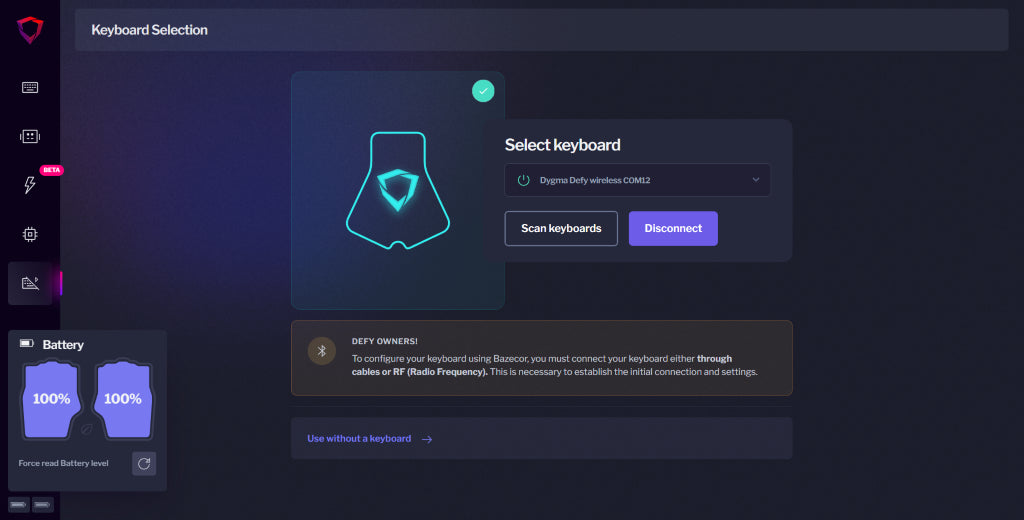Click the energy saving leaf icon

coord(87,428)
